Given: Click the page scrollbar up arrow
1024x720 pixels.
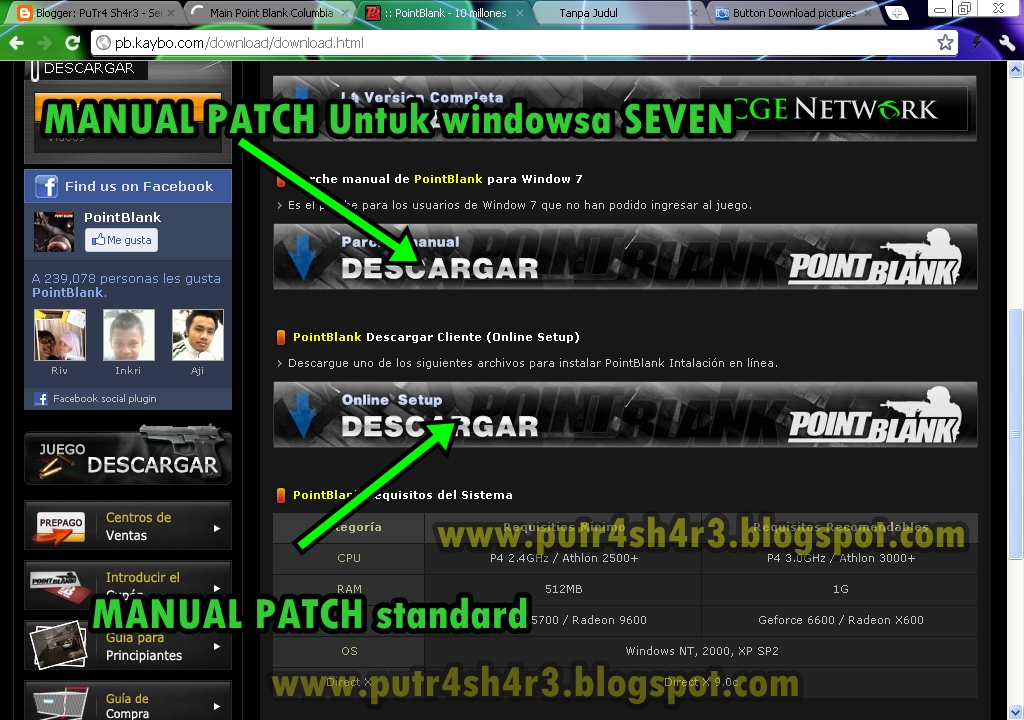Looking at the screenshot, I should tap(1016, 69).
